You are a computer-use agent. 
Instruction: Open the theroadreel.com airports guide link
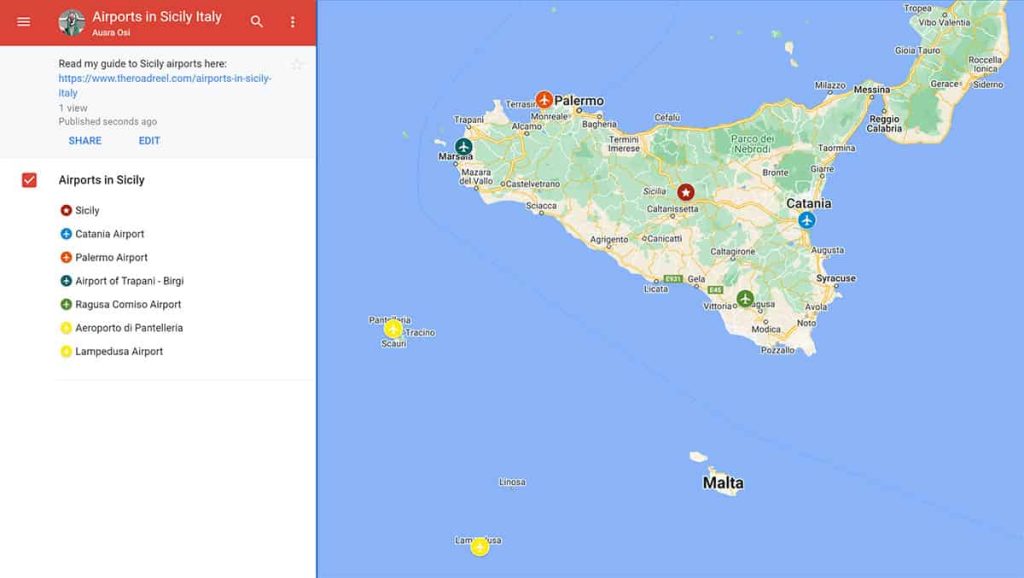165,86
